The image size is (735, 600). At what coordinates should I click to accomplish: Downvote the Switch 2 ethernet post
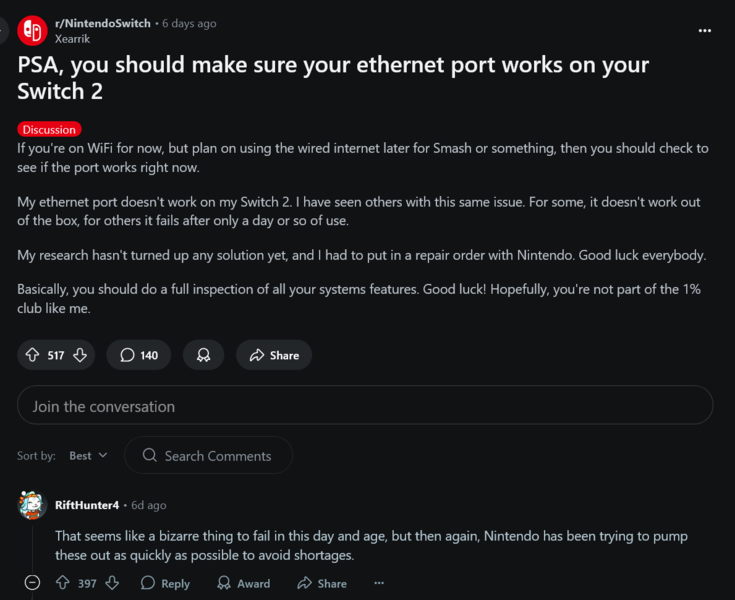[x=80, y=355]
